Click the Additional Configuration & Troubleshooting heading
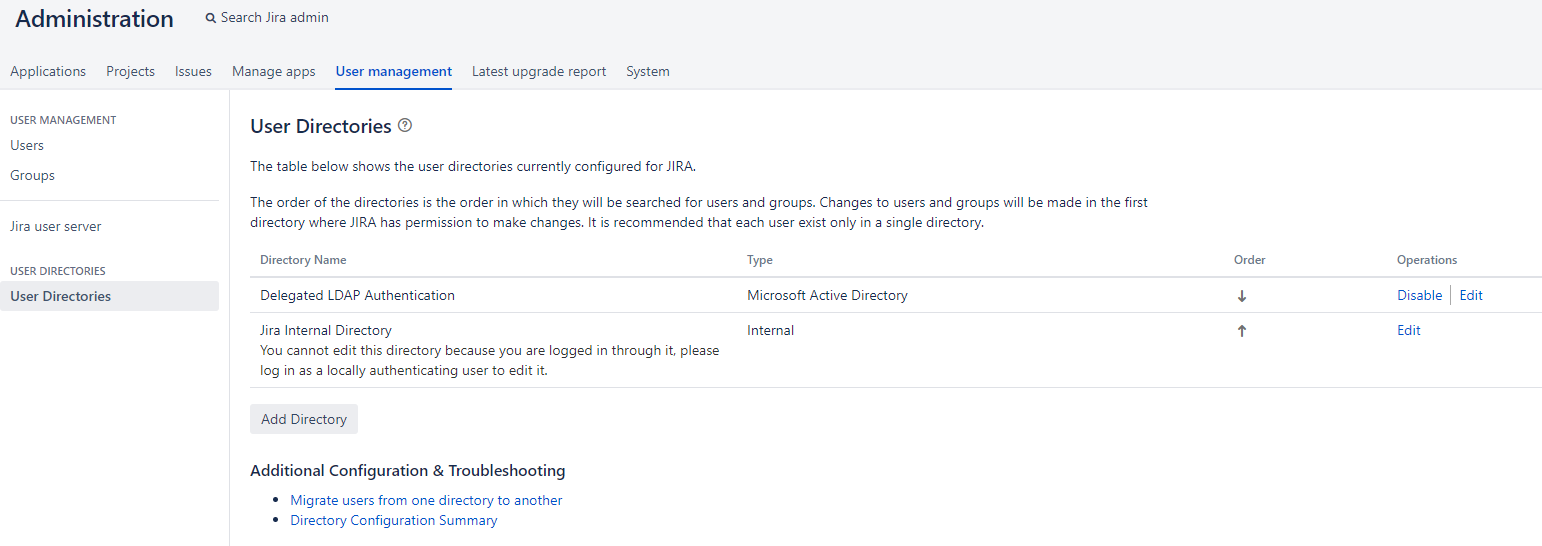The height and width of the screenshot is (546, 1542). [407, 470]
